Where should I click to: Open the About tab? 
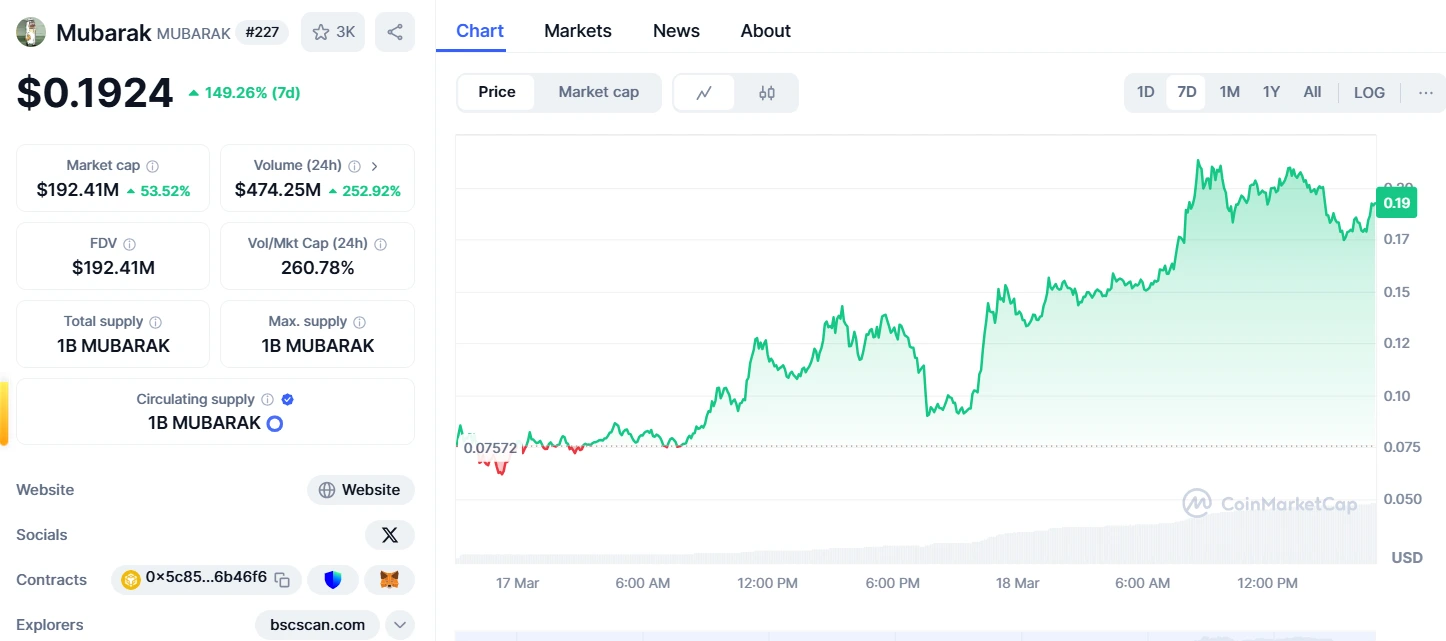(x=766, y=31)
